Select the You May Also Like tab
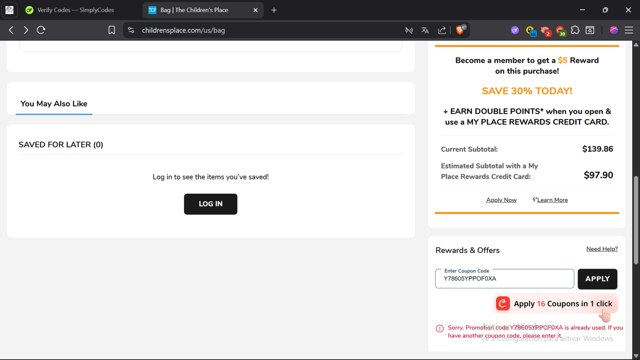The height and width of the screenshot is (360, 640). (x=54, y=104)
